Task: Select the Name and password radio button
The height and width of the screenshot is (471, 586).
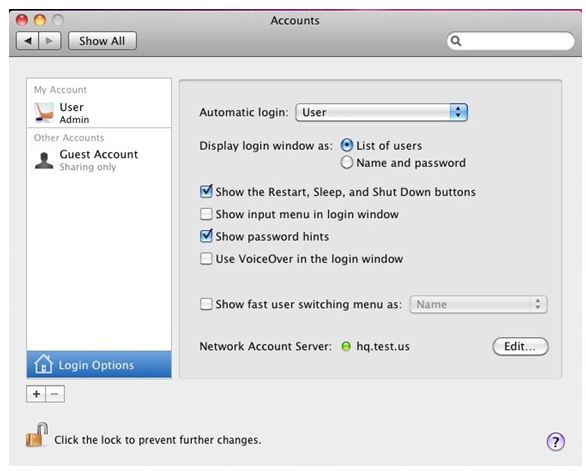Action: click(x=346, y=163)
